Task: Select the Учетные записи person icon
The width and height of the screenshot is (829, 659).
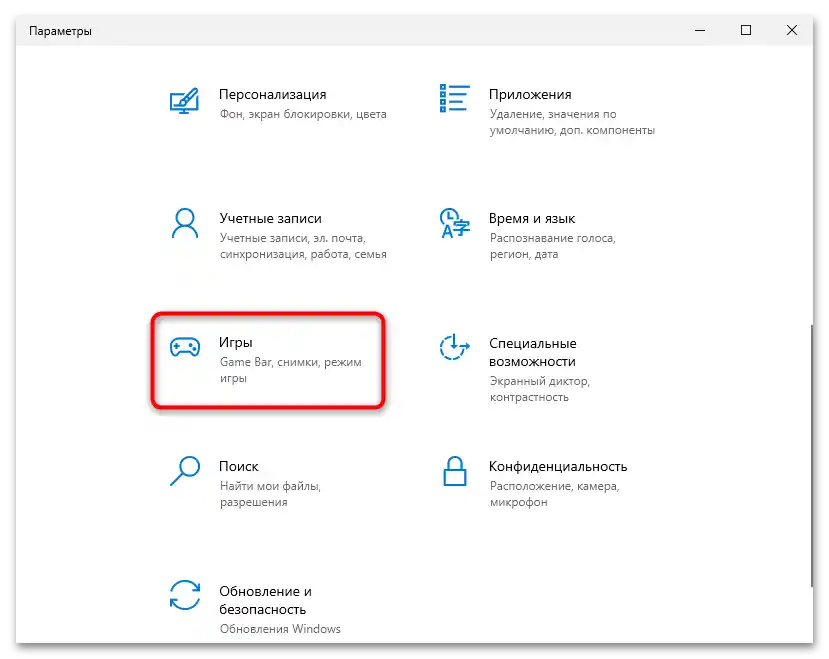Action: coord(185,224)
